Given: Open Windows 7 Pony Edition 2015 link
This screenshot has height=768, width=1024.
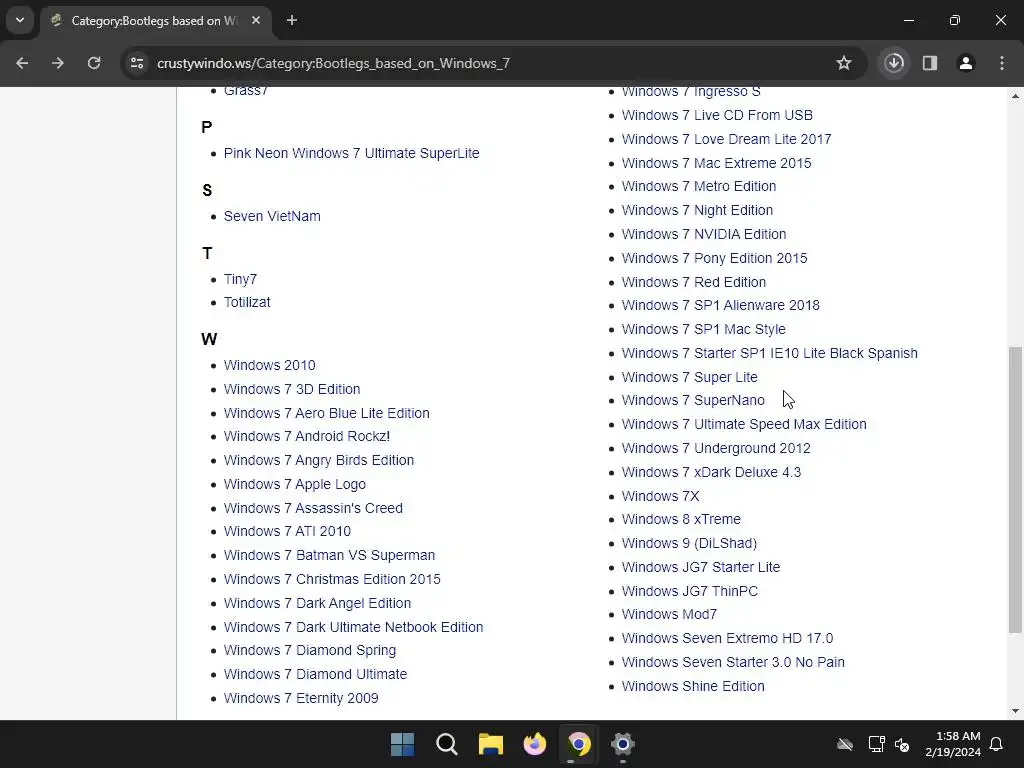Looking at the screenshot, I should 714,258.
